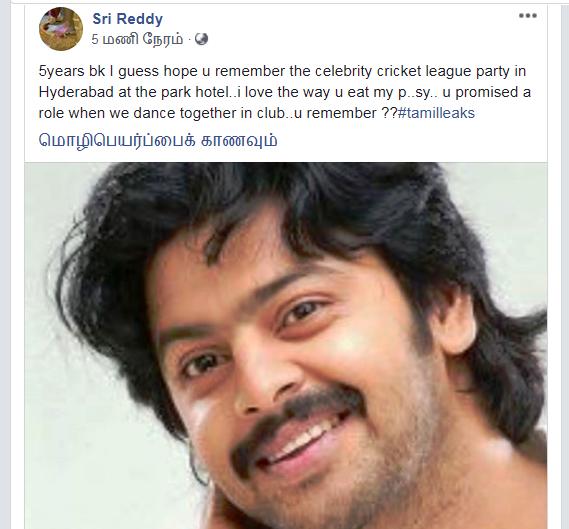Visit the Sri Reddy profile name link
The image size is (569, 529).
click(x=127, y=19)
